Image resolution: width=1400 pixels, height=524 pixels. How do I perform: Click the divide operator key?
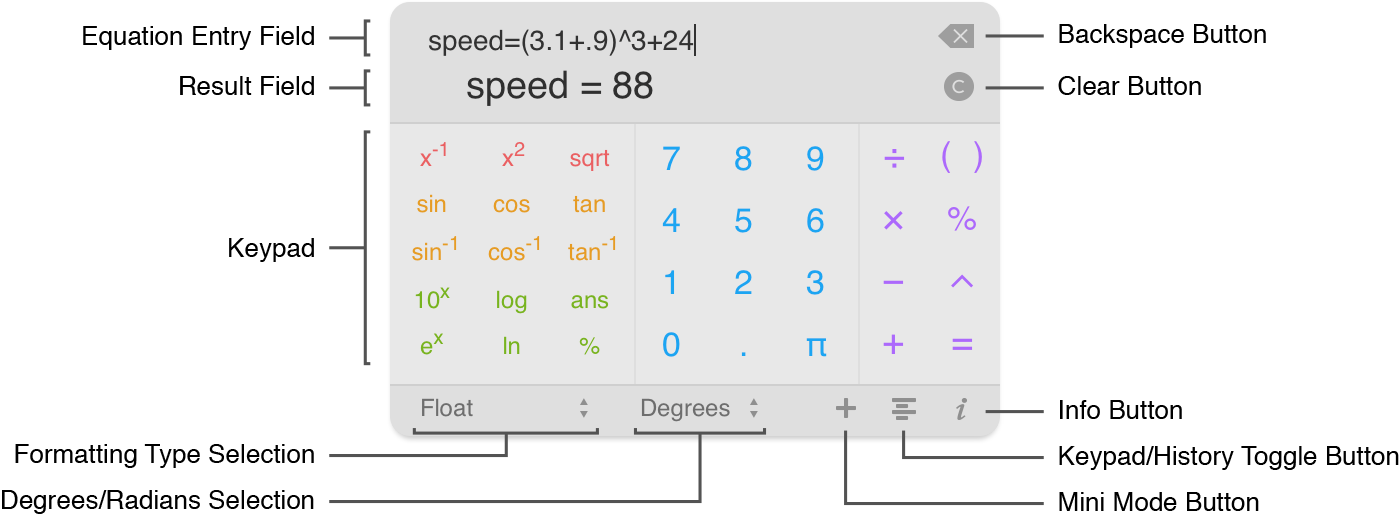click(894, 158)
